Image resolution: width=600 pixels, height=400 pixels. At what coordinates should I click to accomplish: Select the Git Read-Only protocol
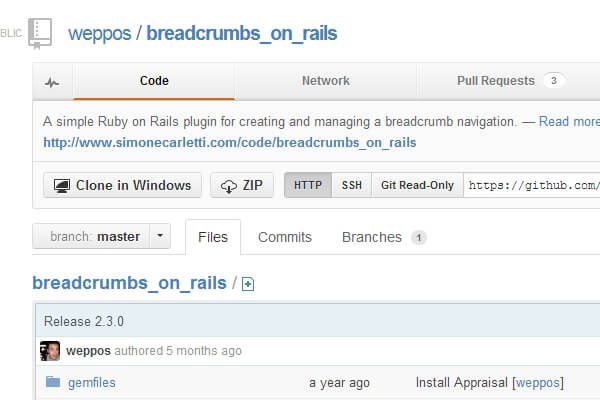pos(417,185)
